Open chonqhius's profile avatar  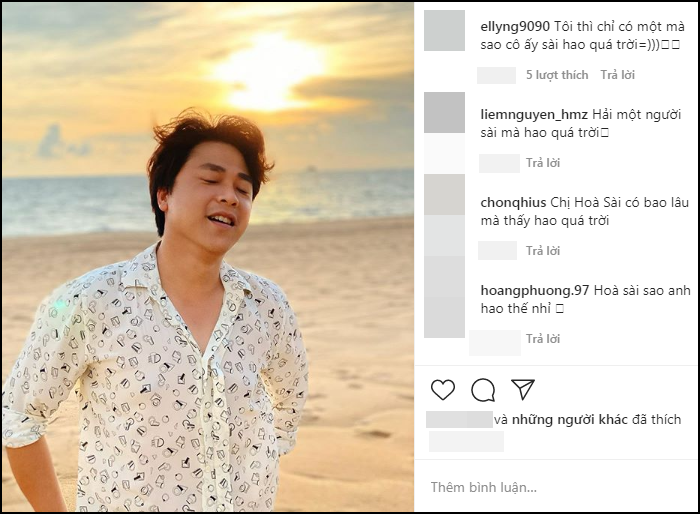click(445, 195)
